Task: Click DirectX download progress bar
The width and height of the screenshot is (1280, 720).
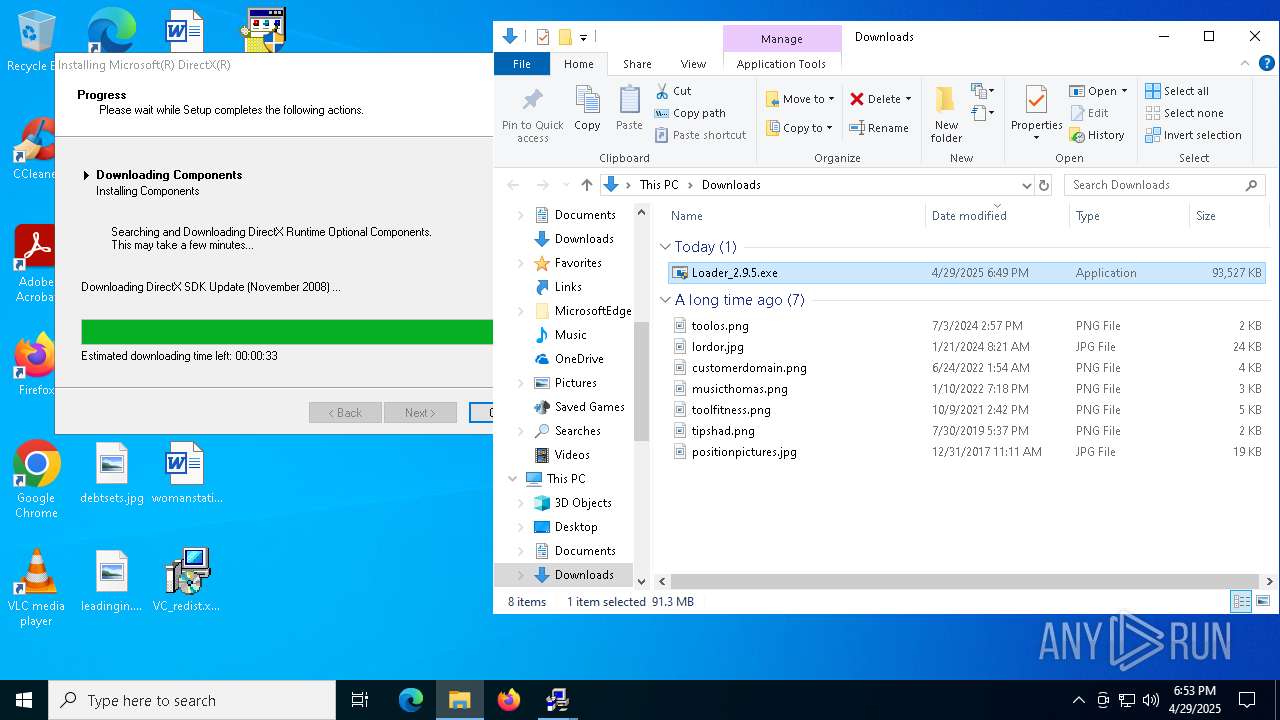Action: click(287, 332)
